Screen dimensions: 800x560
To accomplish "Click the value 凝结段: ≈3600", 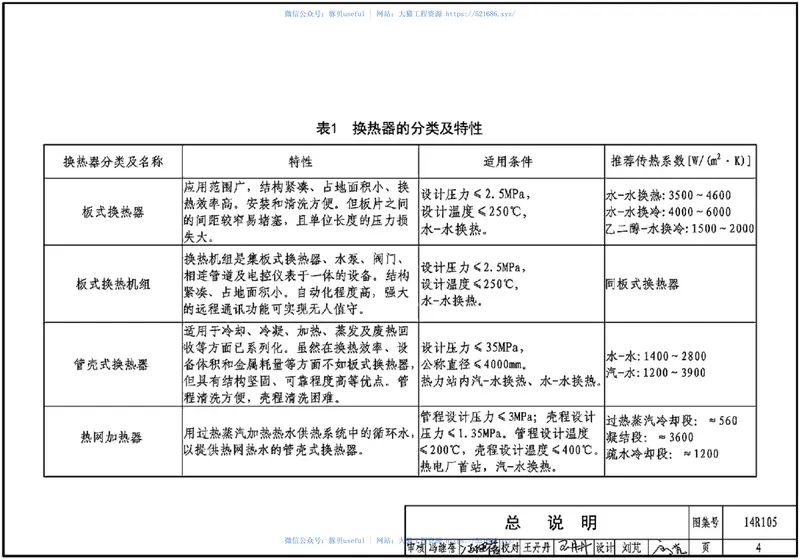I will tap(650, 437).
